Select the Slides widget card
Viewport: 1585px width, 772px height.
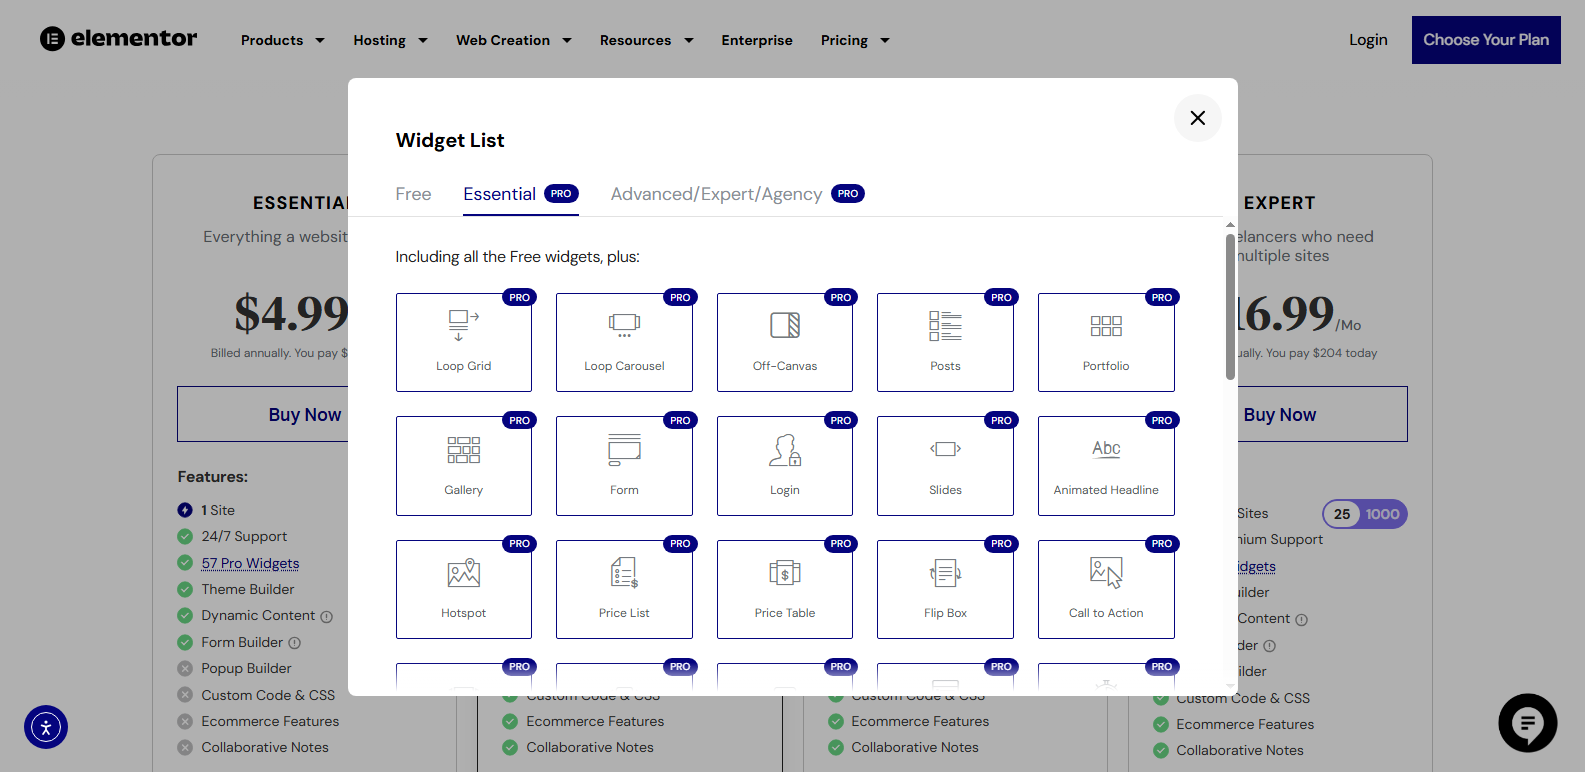945,466
